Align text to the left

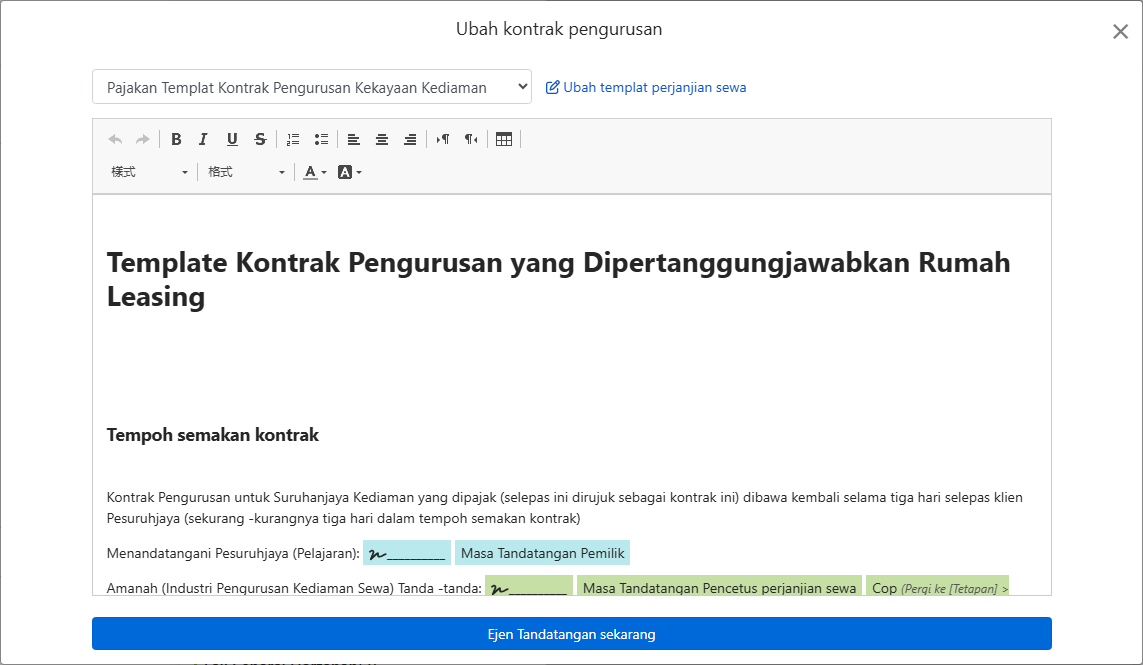tap(354, 139)
